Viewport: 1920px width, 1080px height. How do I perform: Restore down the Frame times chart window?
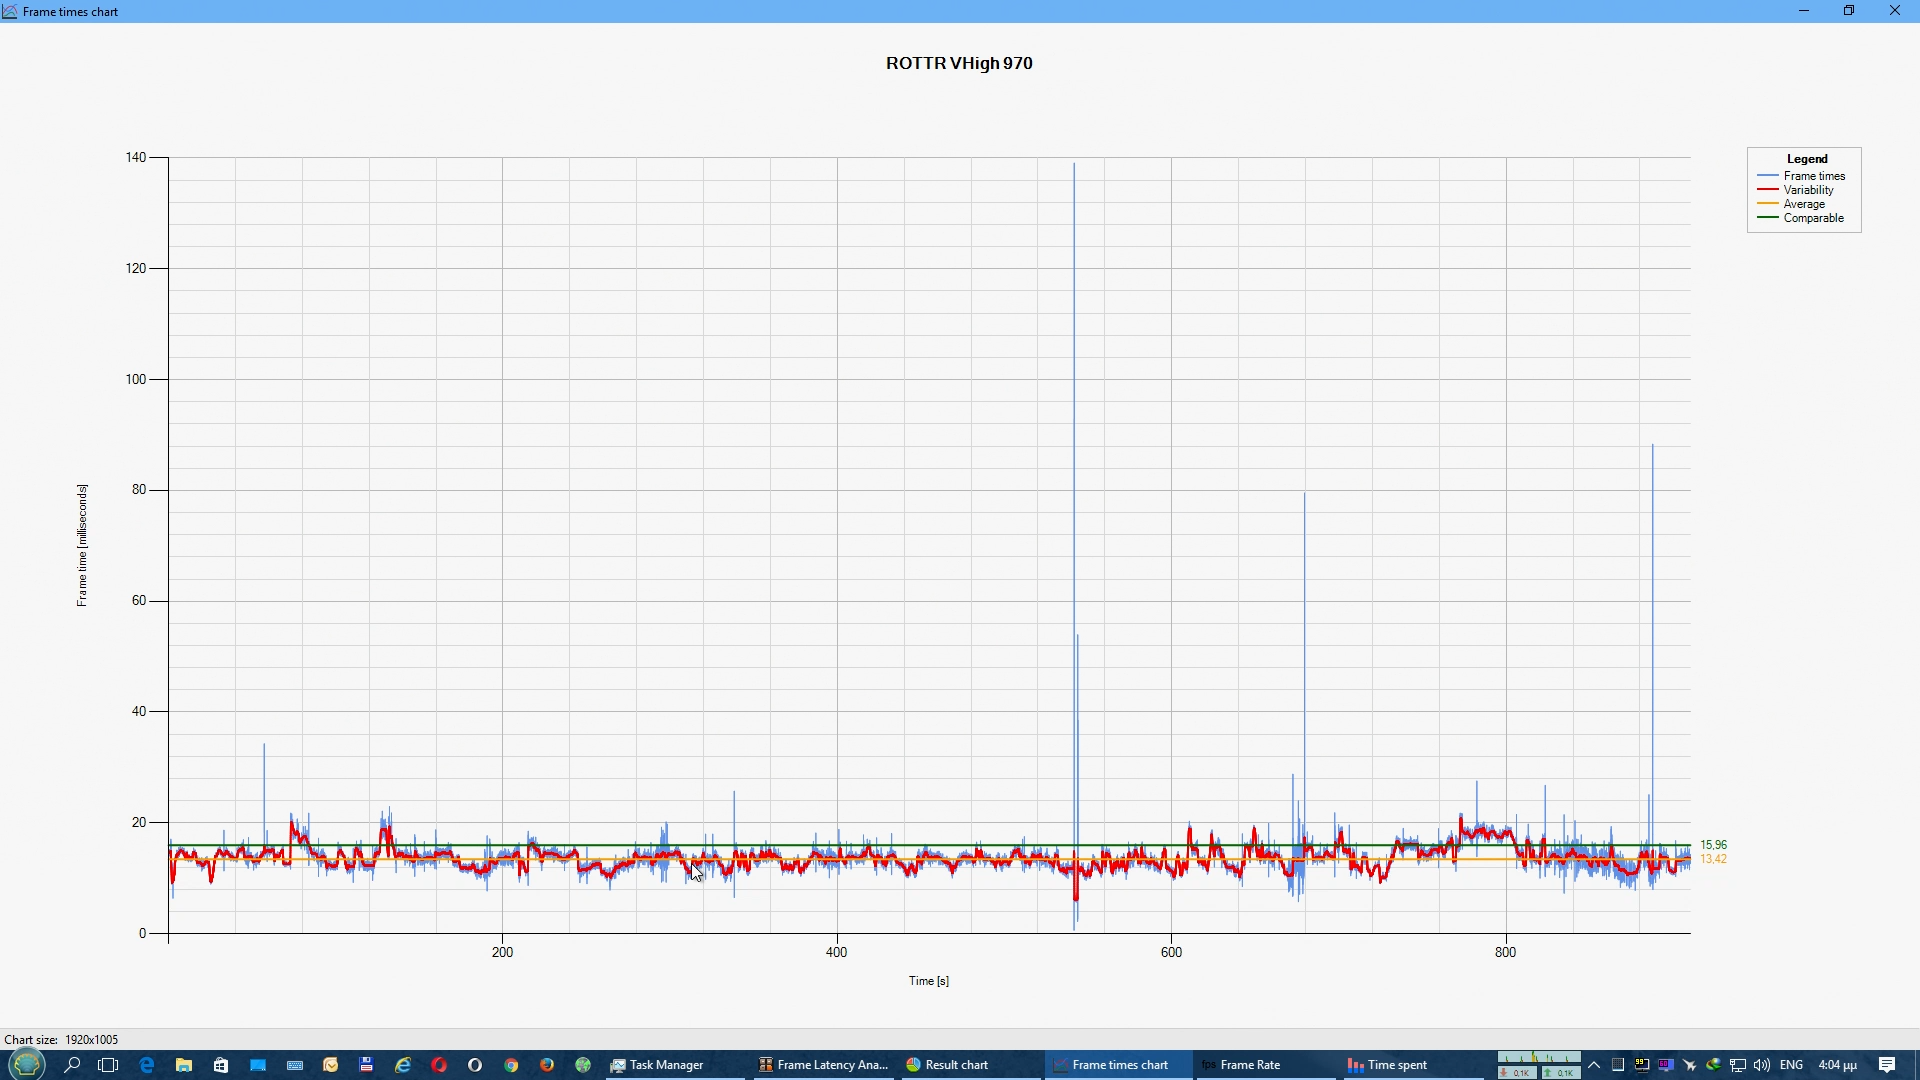click(1849, 11)
